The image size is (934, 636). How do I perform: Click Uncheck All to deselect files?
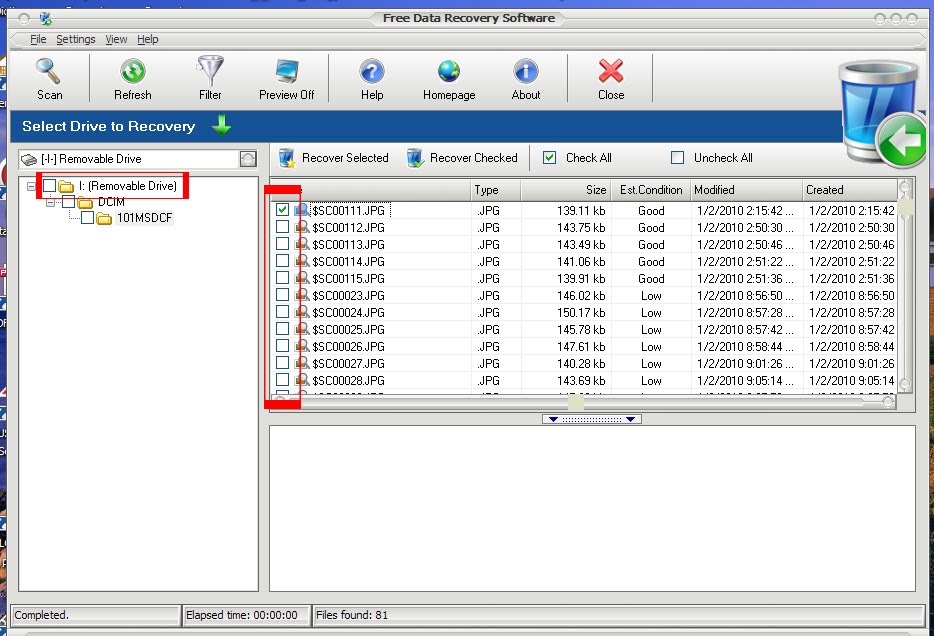tap(677, 157)
